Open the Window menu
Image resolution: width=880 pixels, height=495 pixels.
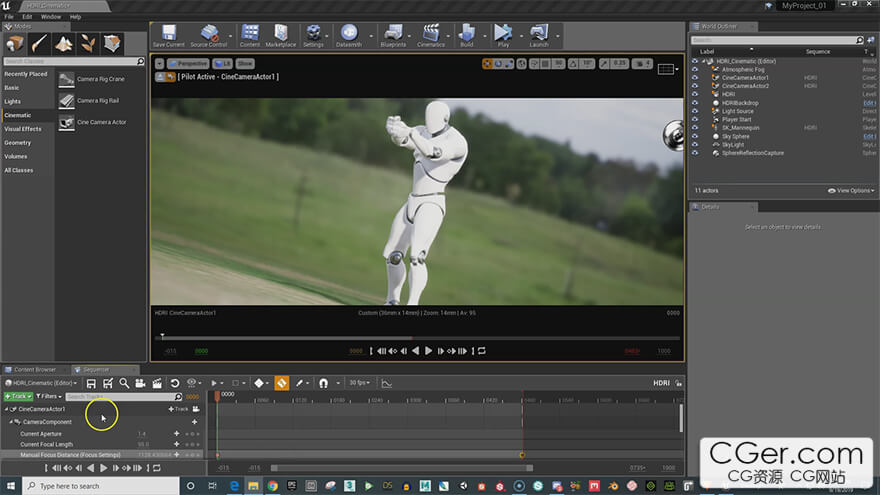pos(51,17)
